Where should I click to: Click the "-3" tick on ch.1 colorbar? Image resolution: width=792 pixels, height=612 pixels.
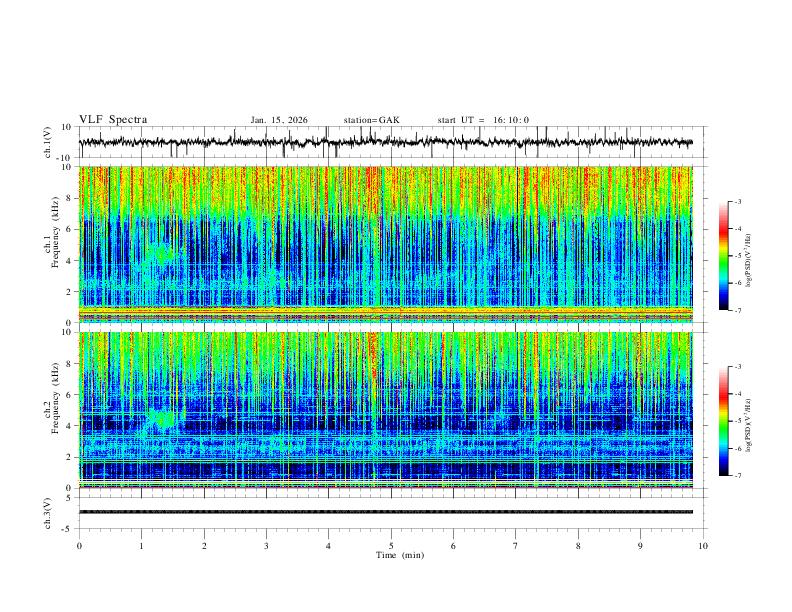pos(737,201)
